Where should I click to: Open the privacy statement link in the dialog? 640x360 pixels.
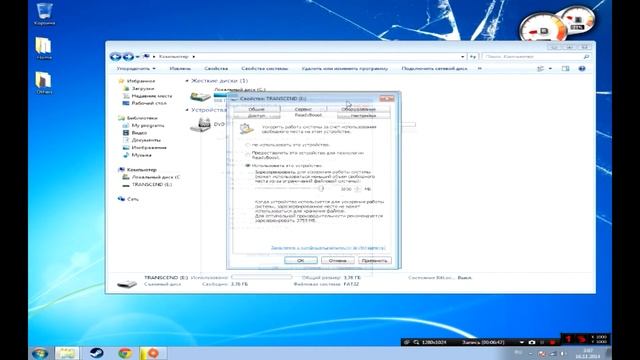click(x=328, y=248)
